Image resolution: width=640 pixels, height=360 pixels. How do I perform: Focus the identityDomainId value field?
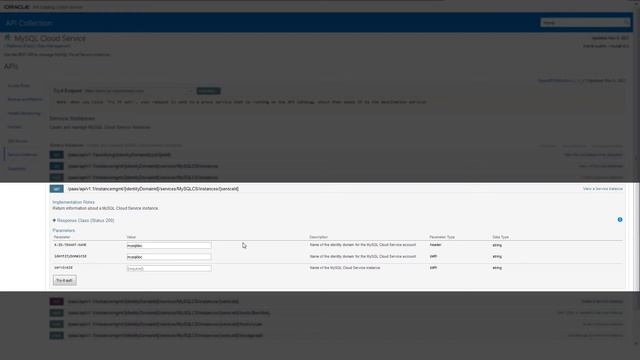[x=169, y=257]
